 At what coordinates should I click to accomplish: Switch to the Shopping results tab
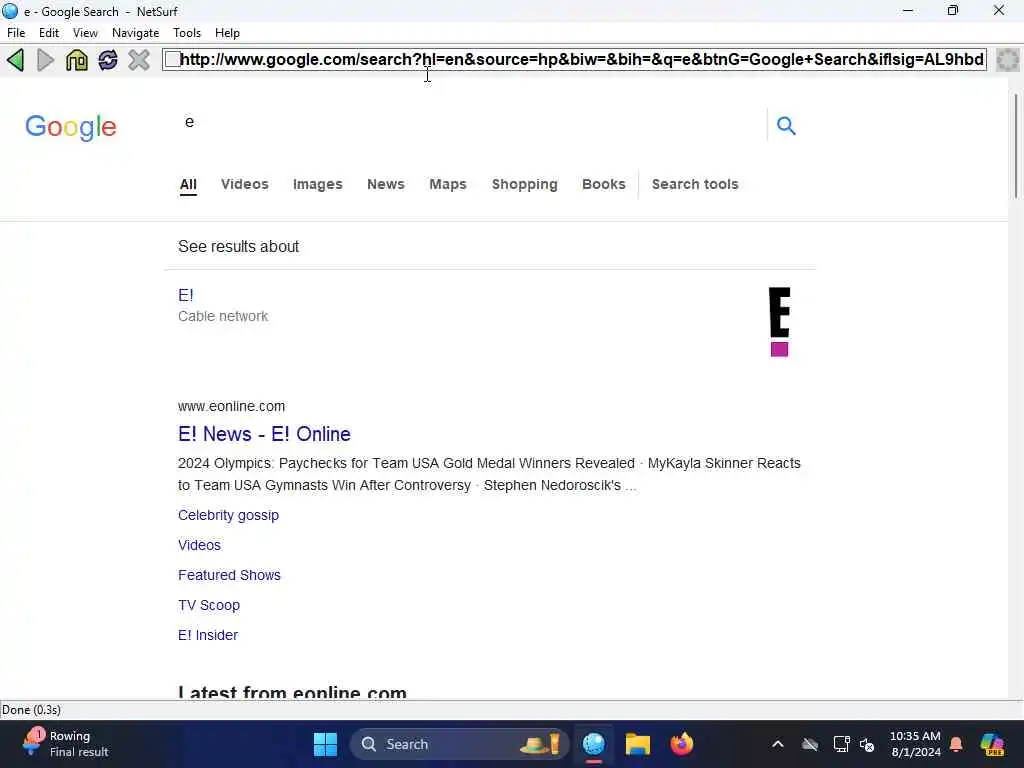524,184
